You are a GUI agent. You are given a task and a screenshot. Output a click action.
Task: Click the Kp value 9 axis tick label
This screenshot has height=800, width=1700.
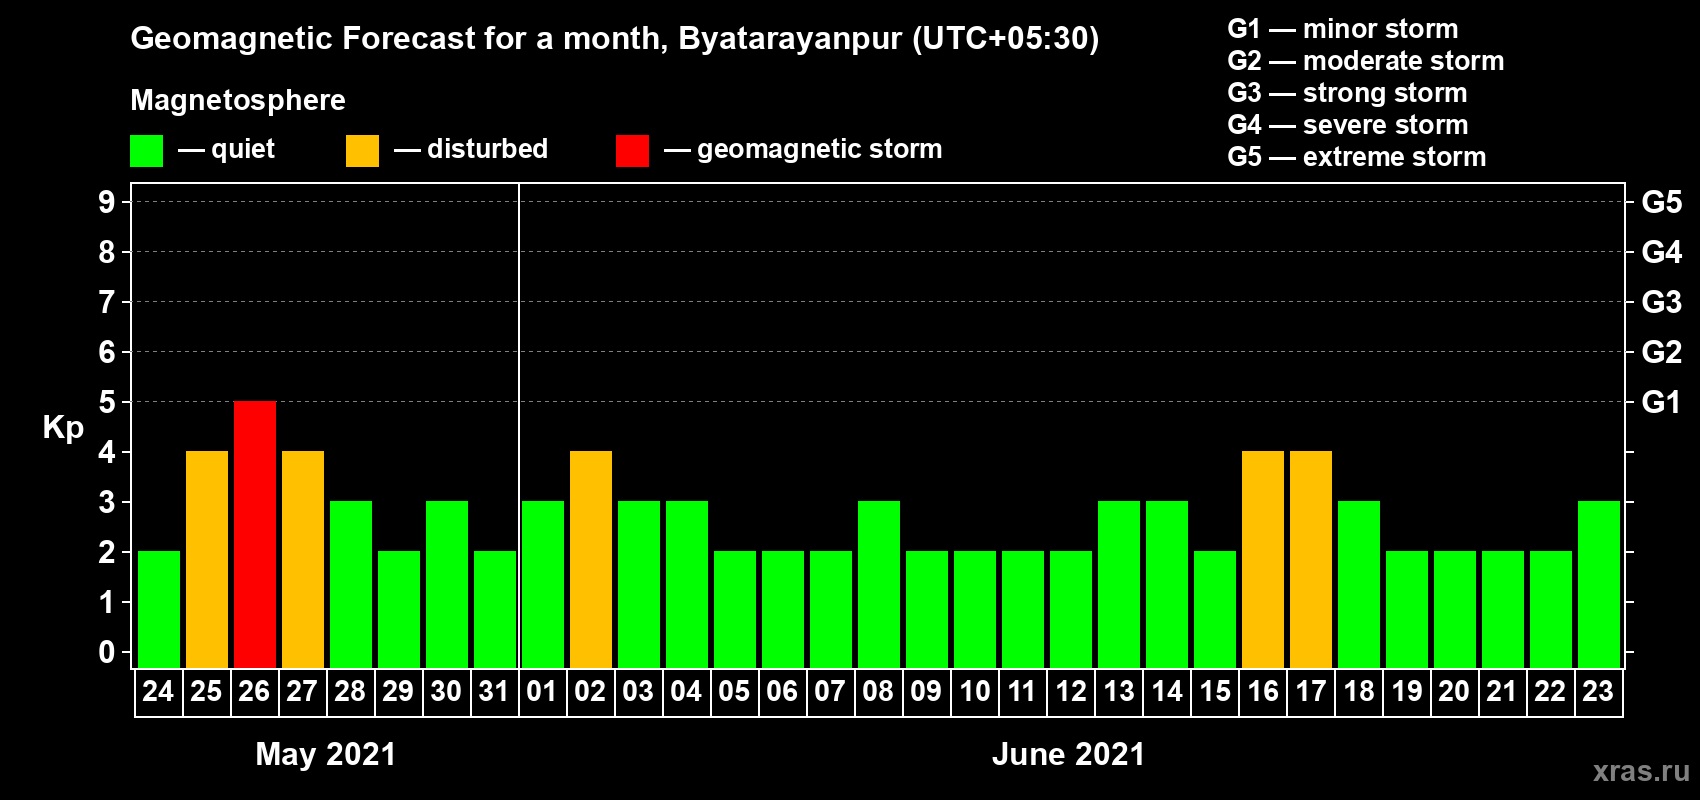(x=107, y=202)
